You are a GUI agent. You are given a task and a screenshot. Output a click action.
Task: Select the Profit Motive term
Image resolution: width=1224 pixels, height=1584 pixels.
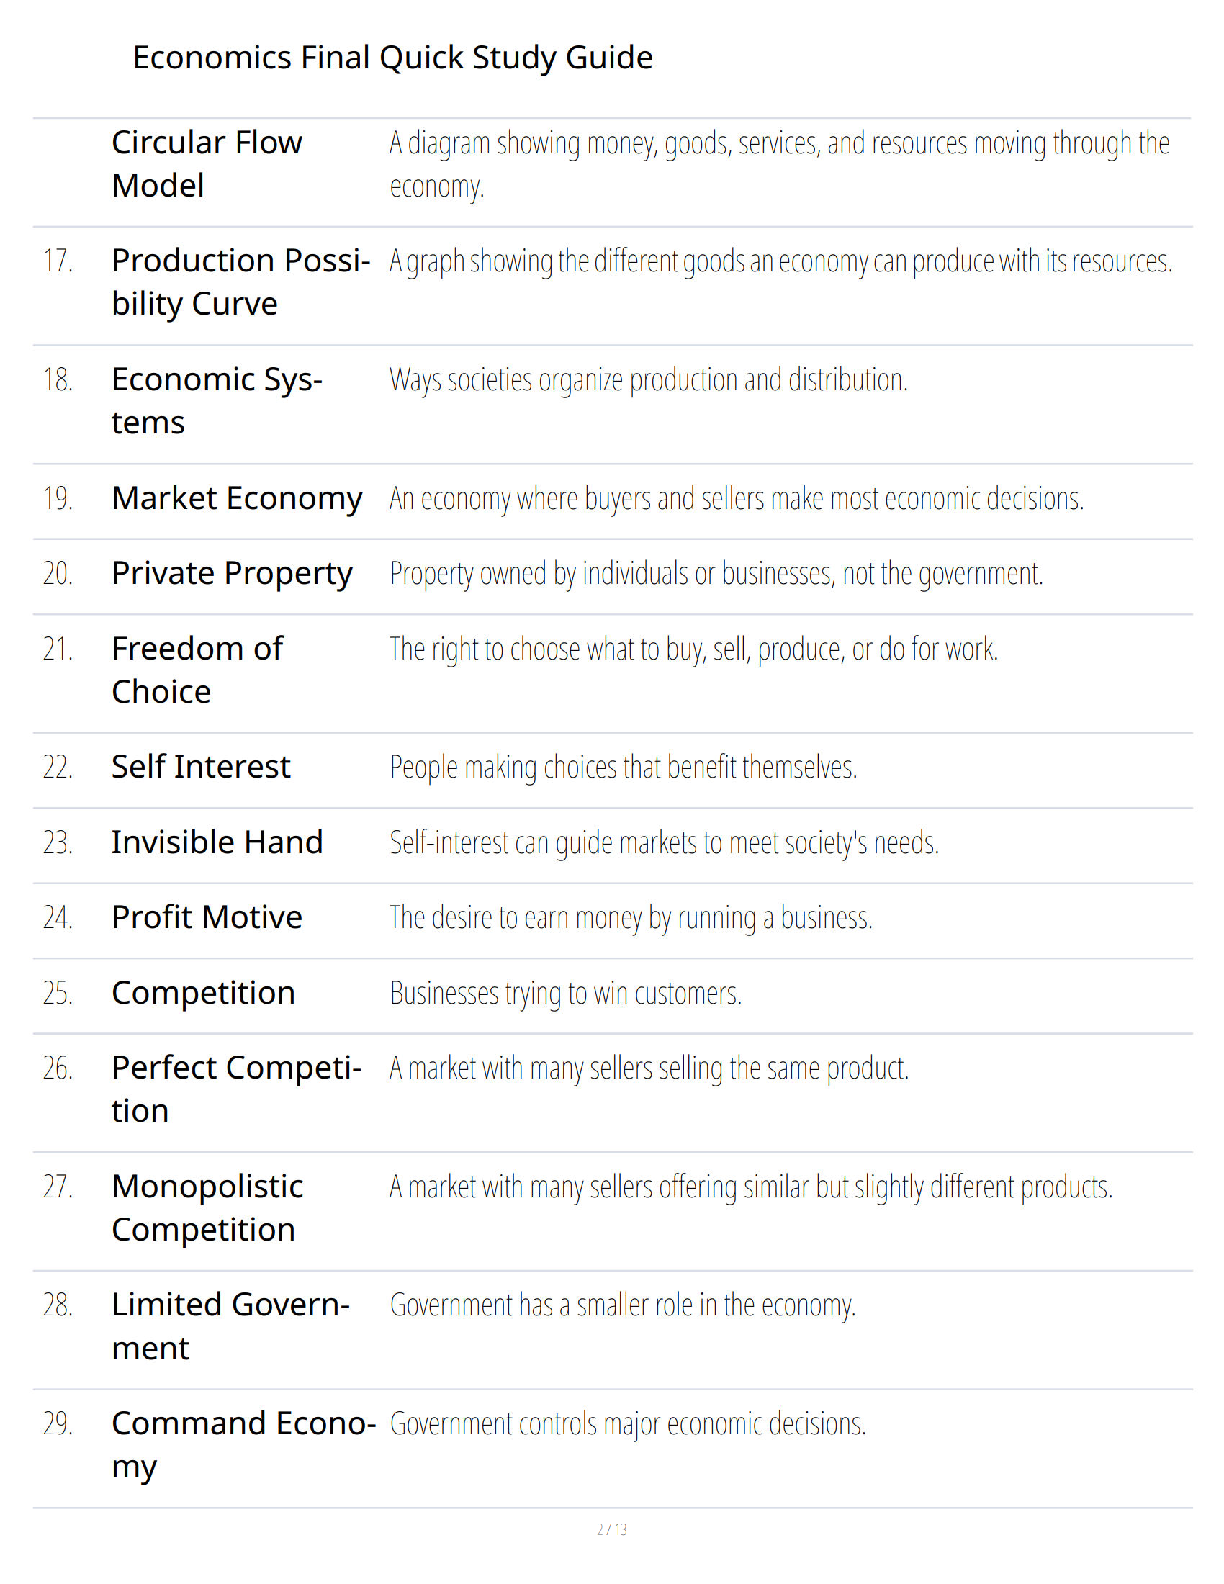coord(207,917)
